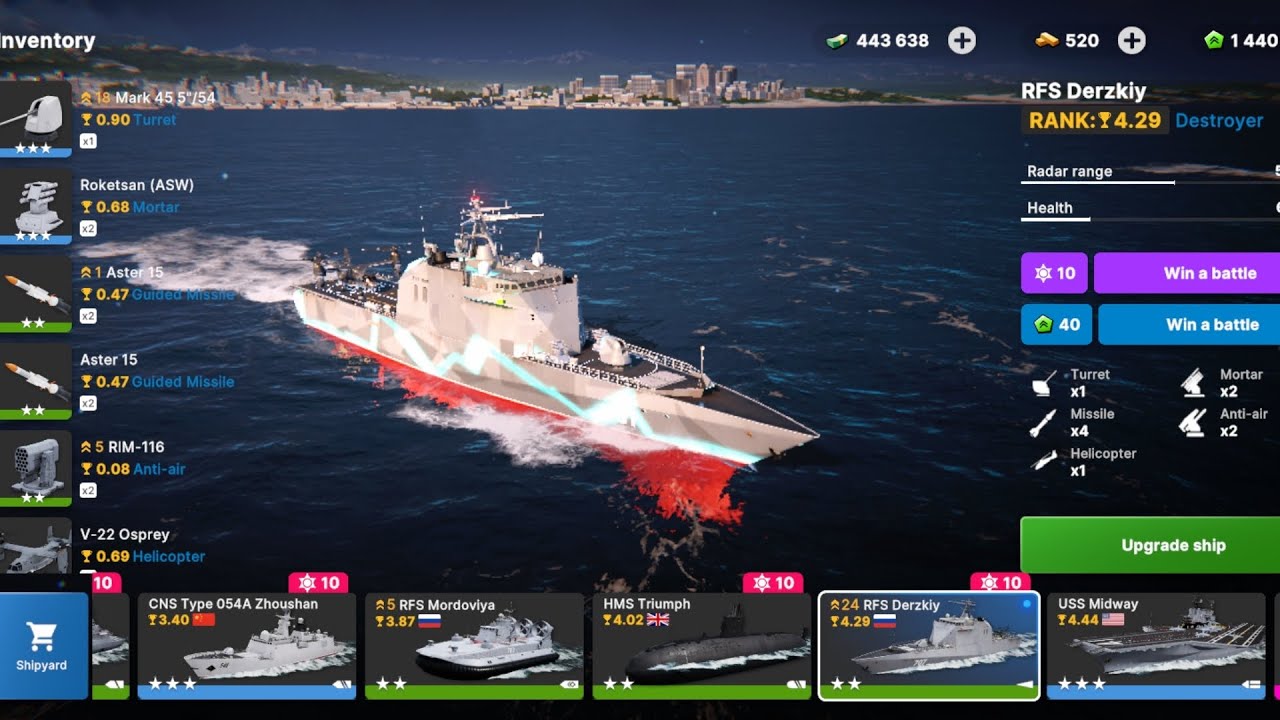Add gold with the plus icon
The height and width of the screenshot is (720, 1280).
pos(1131,40)
